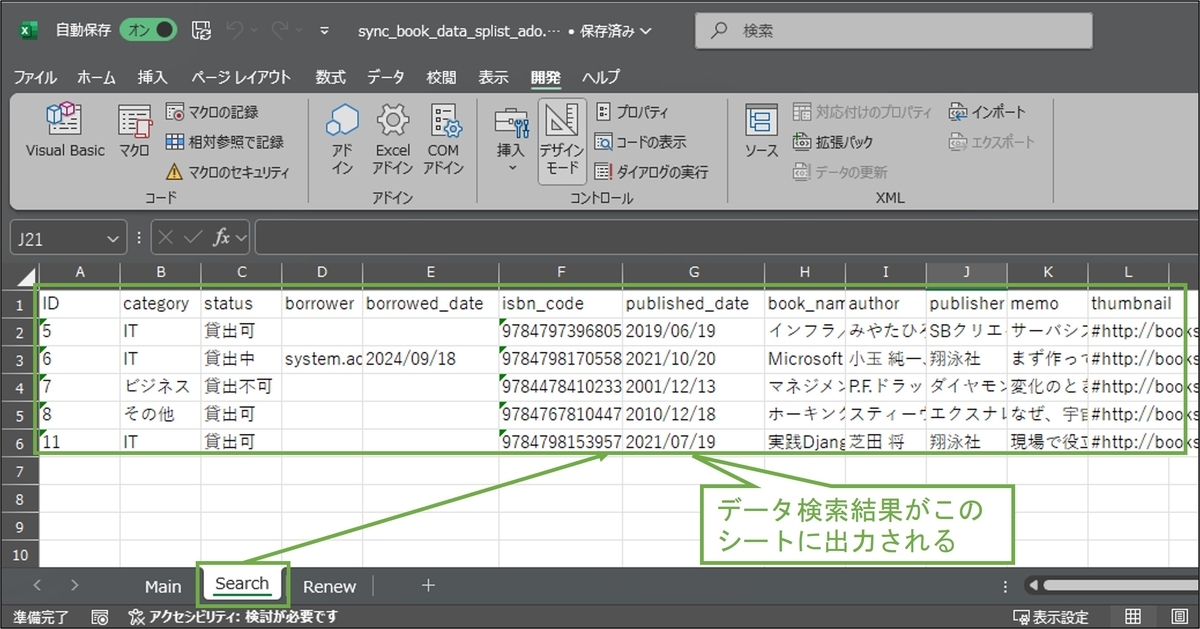The height and width of the screenshot is (629, 1200).
Task: Toggle 自動保存 autosave switch
Action: [148, 30]
